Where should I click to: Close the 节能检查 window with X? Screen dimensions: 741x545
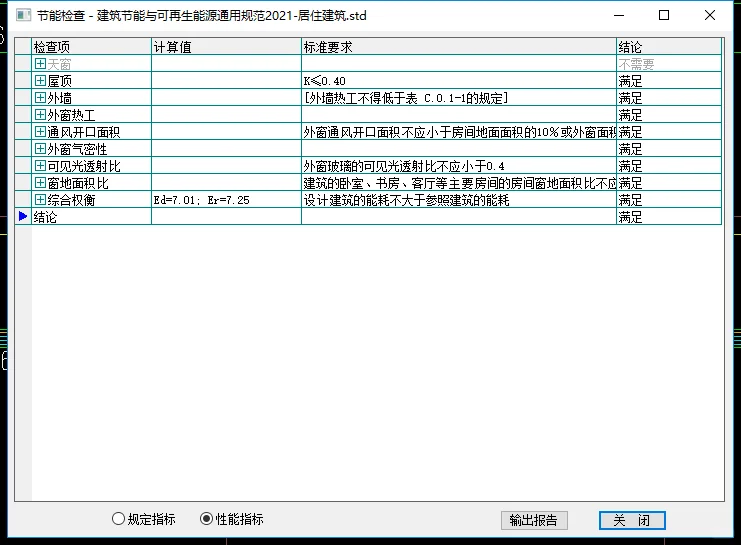tap(710, 15)
